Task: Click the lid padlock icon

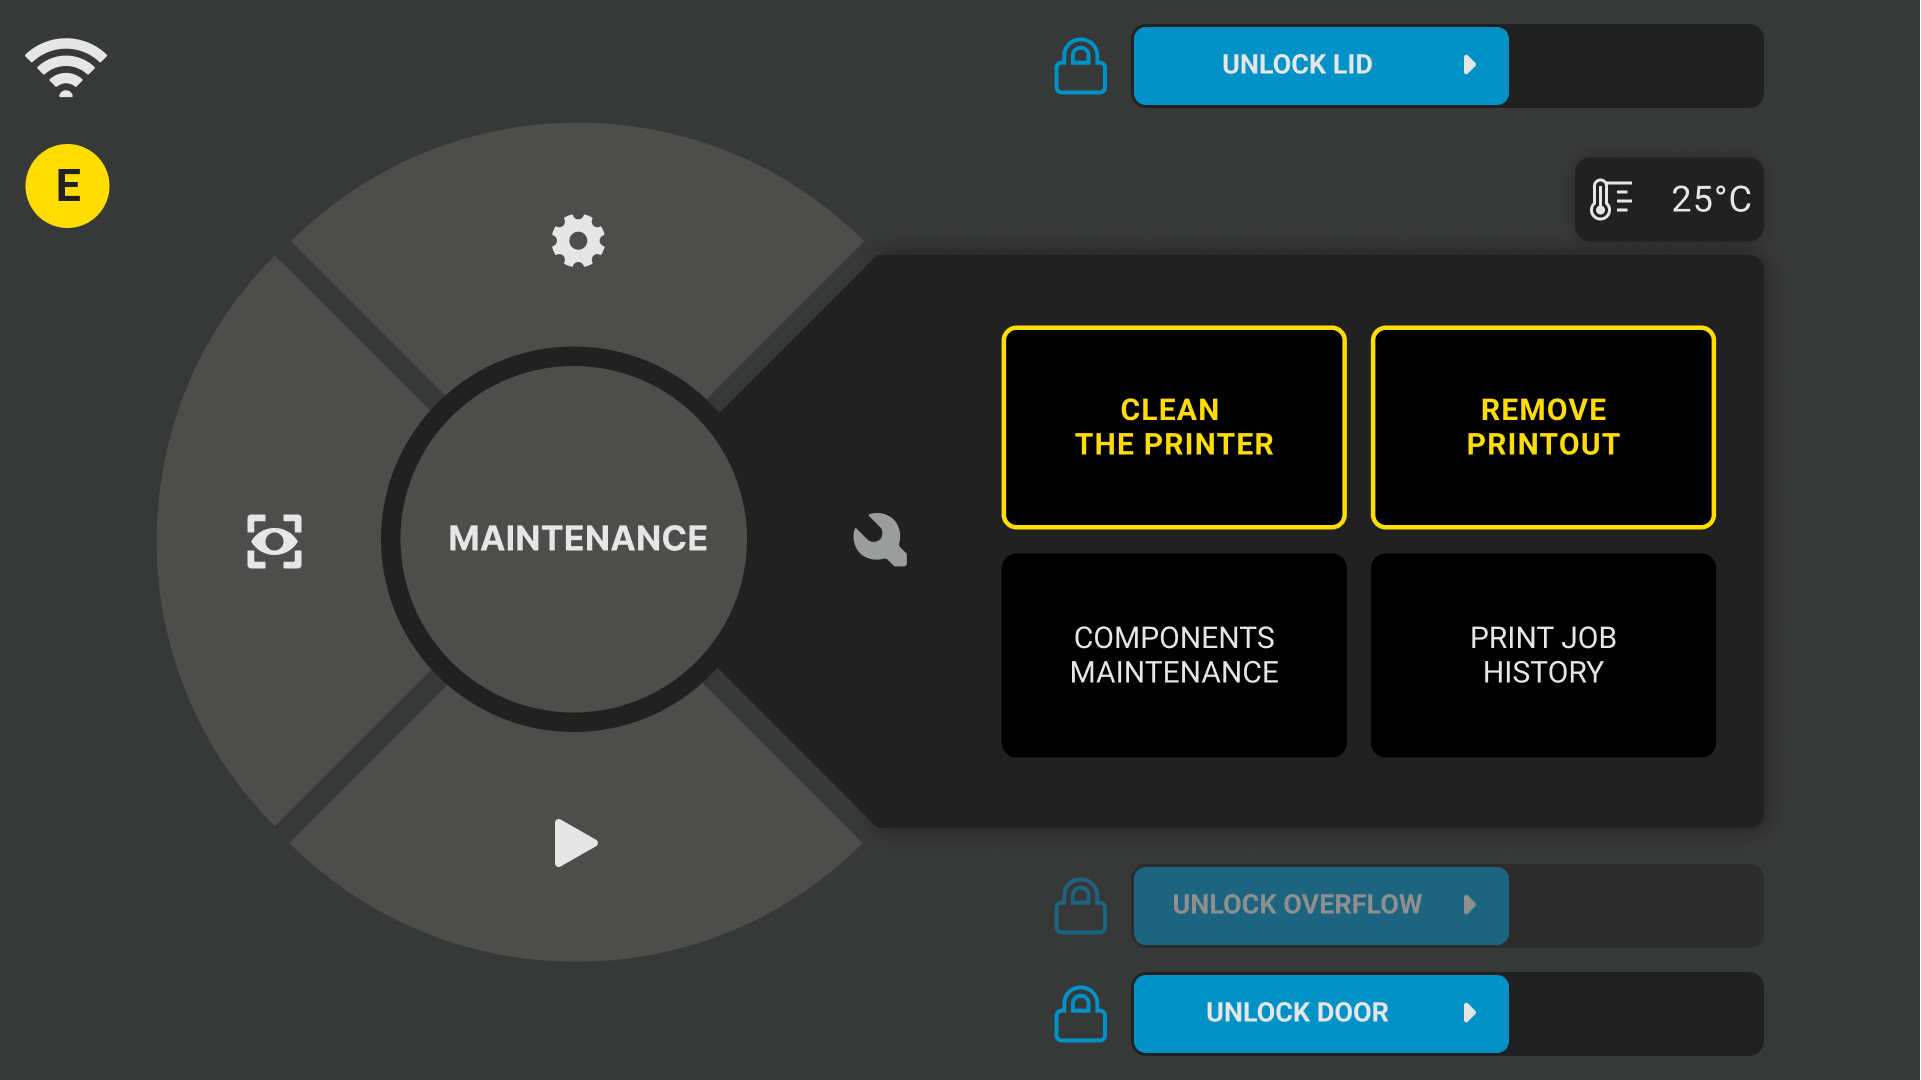Action: point(1080,67)
